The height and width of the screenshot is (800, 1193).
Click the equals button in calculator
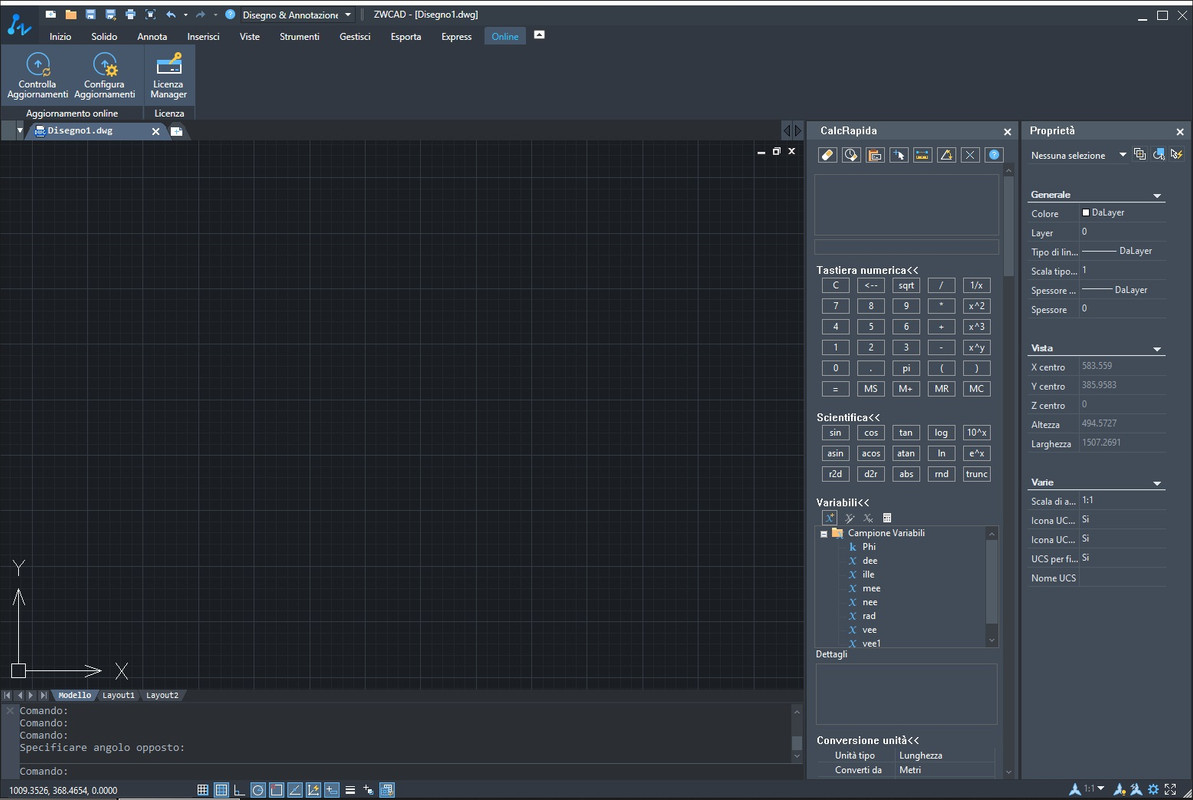835,389
